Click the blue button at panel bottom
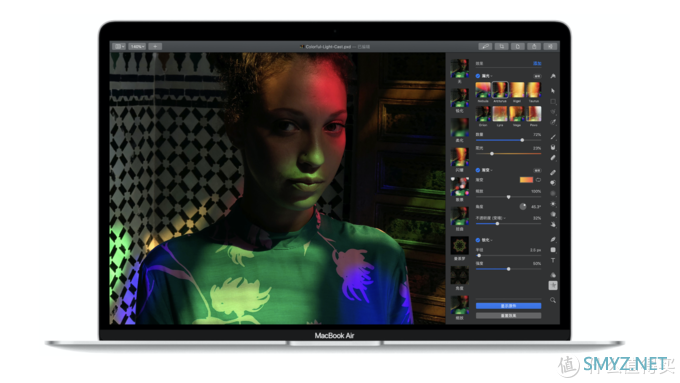This screenshot has height=383, width=680. pos(508,306)
